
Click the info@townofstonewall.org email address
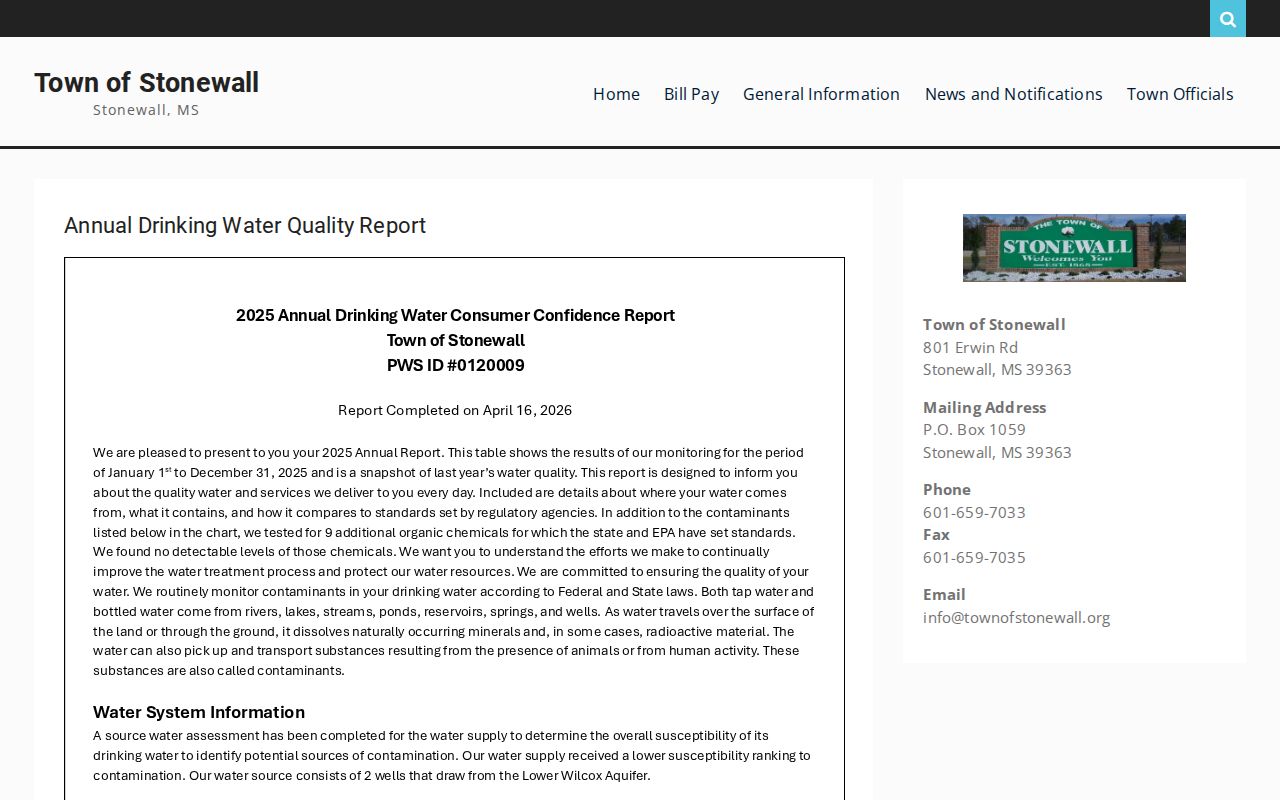click(x=1016, y=617)
